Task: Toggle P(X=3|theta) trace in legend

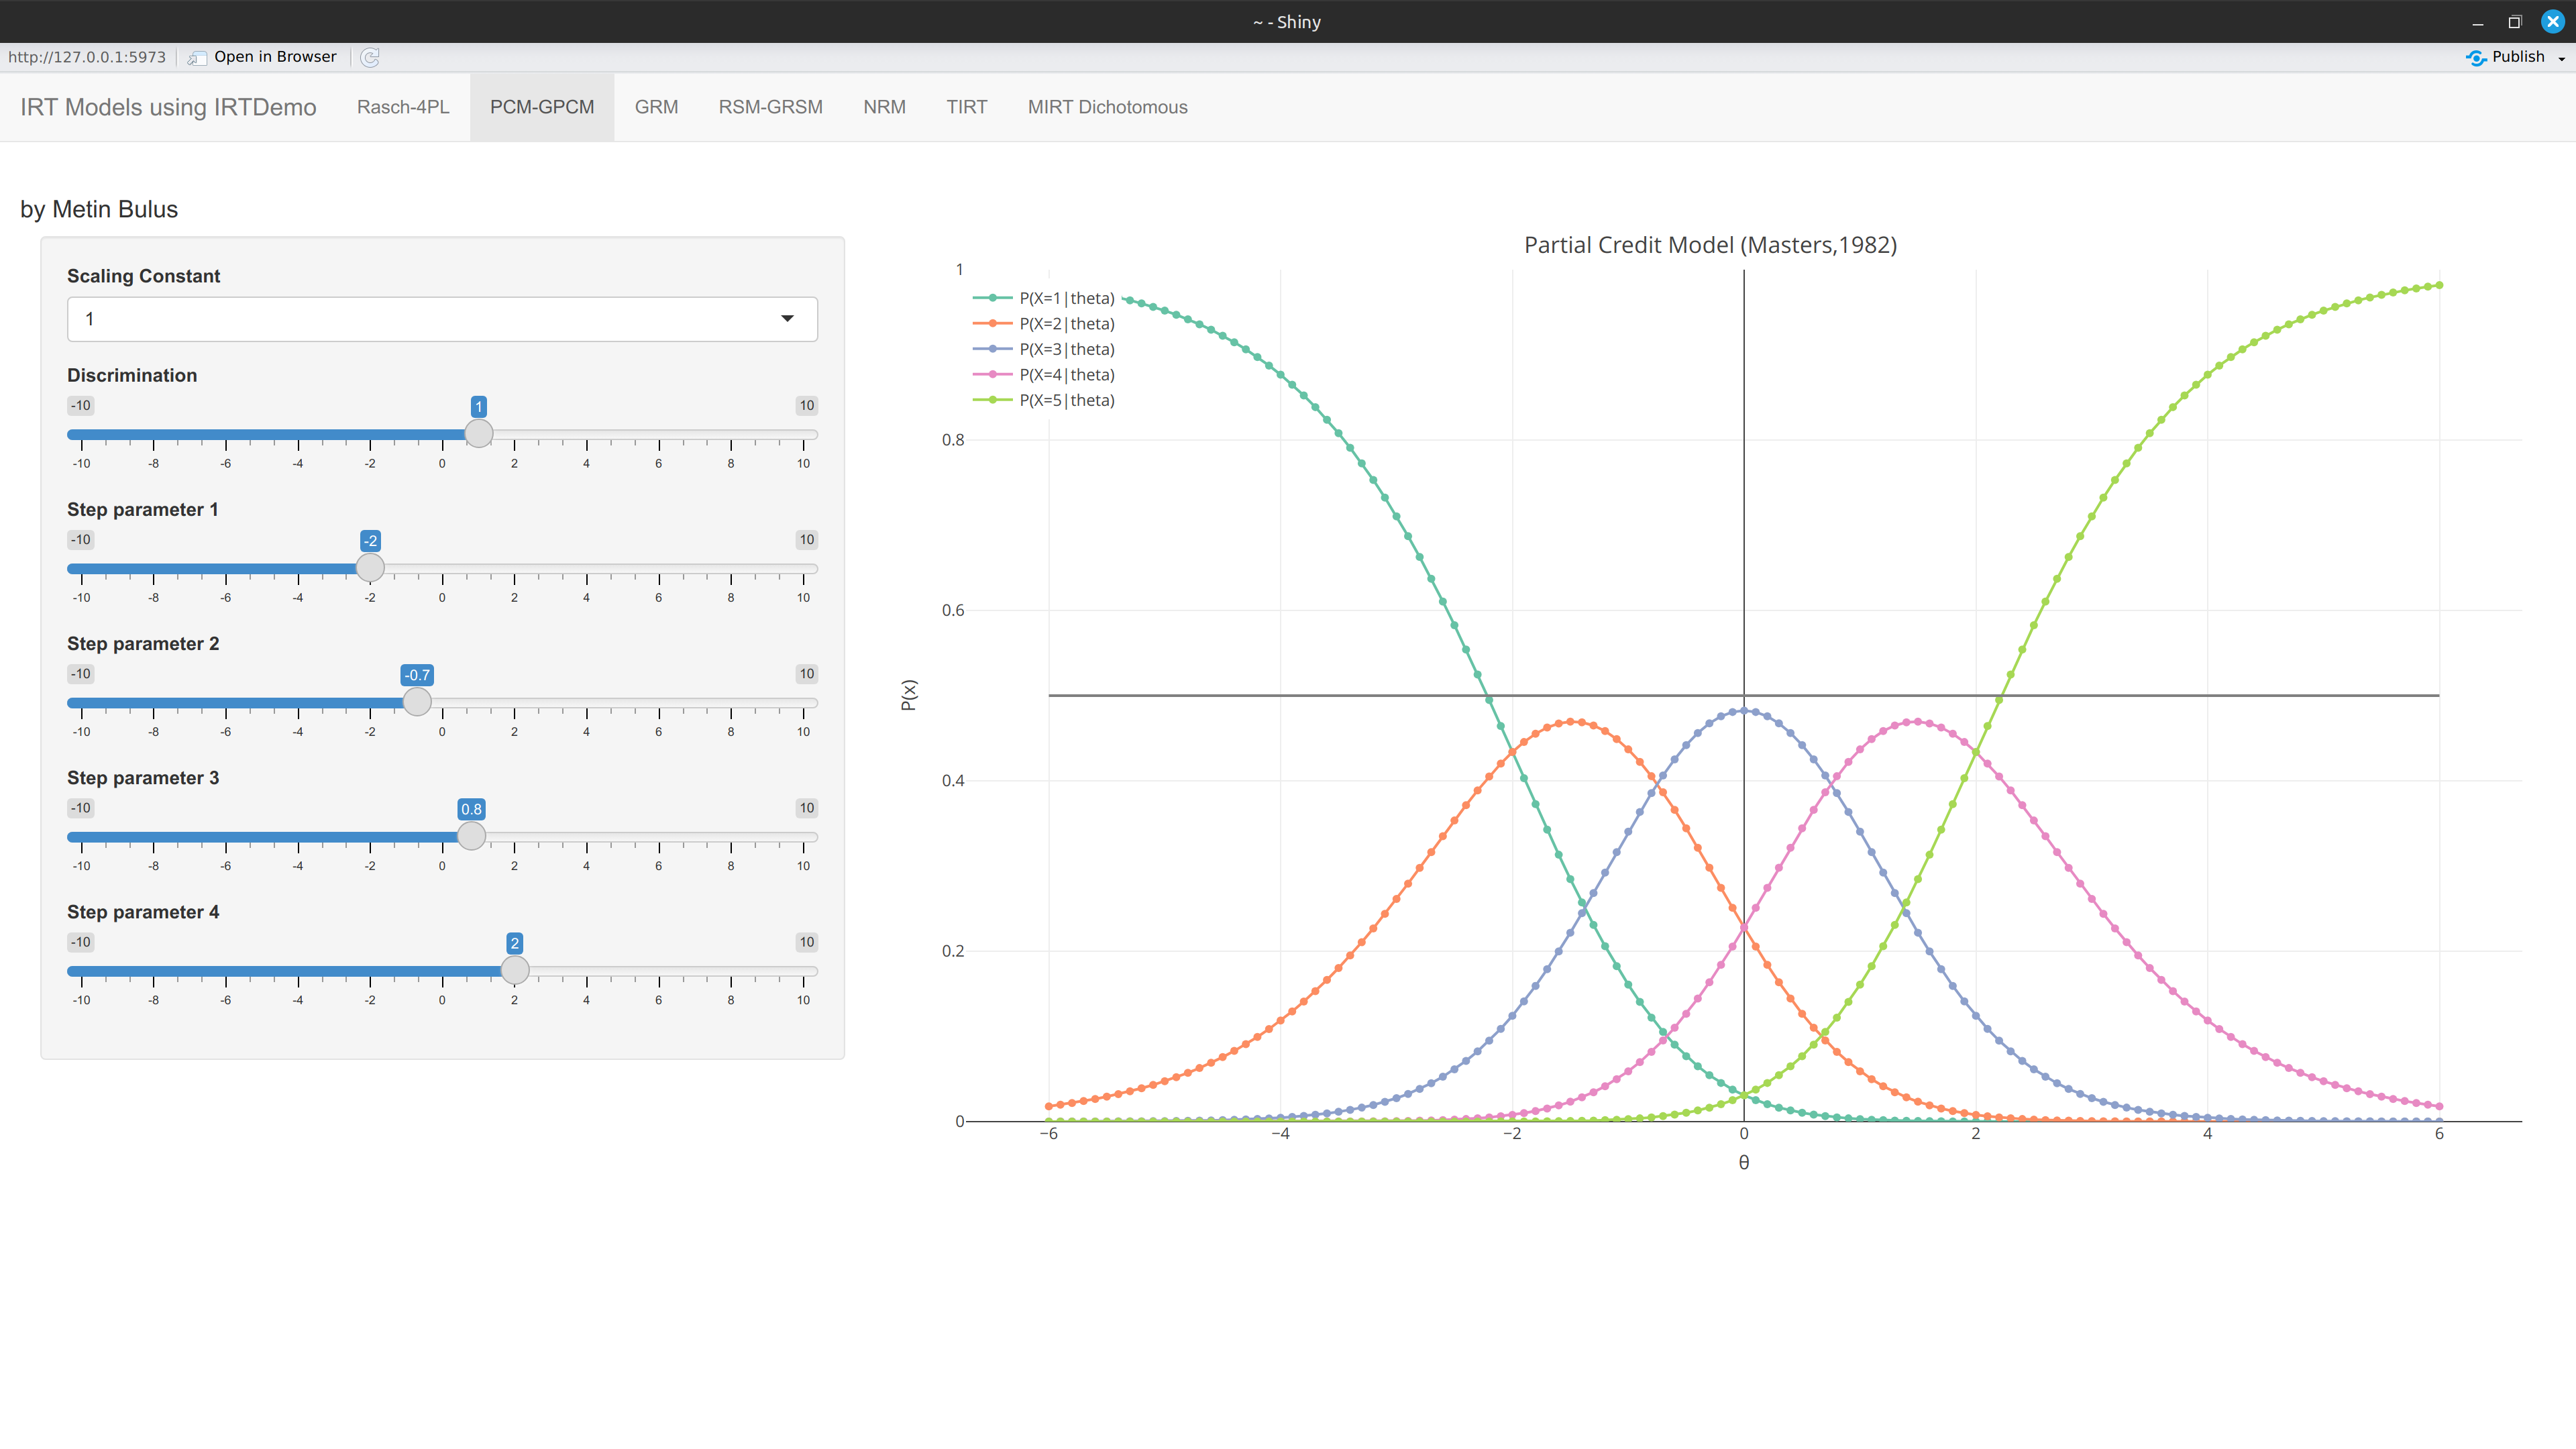Action: [x=1043, y=349]
